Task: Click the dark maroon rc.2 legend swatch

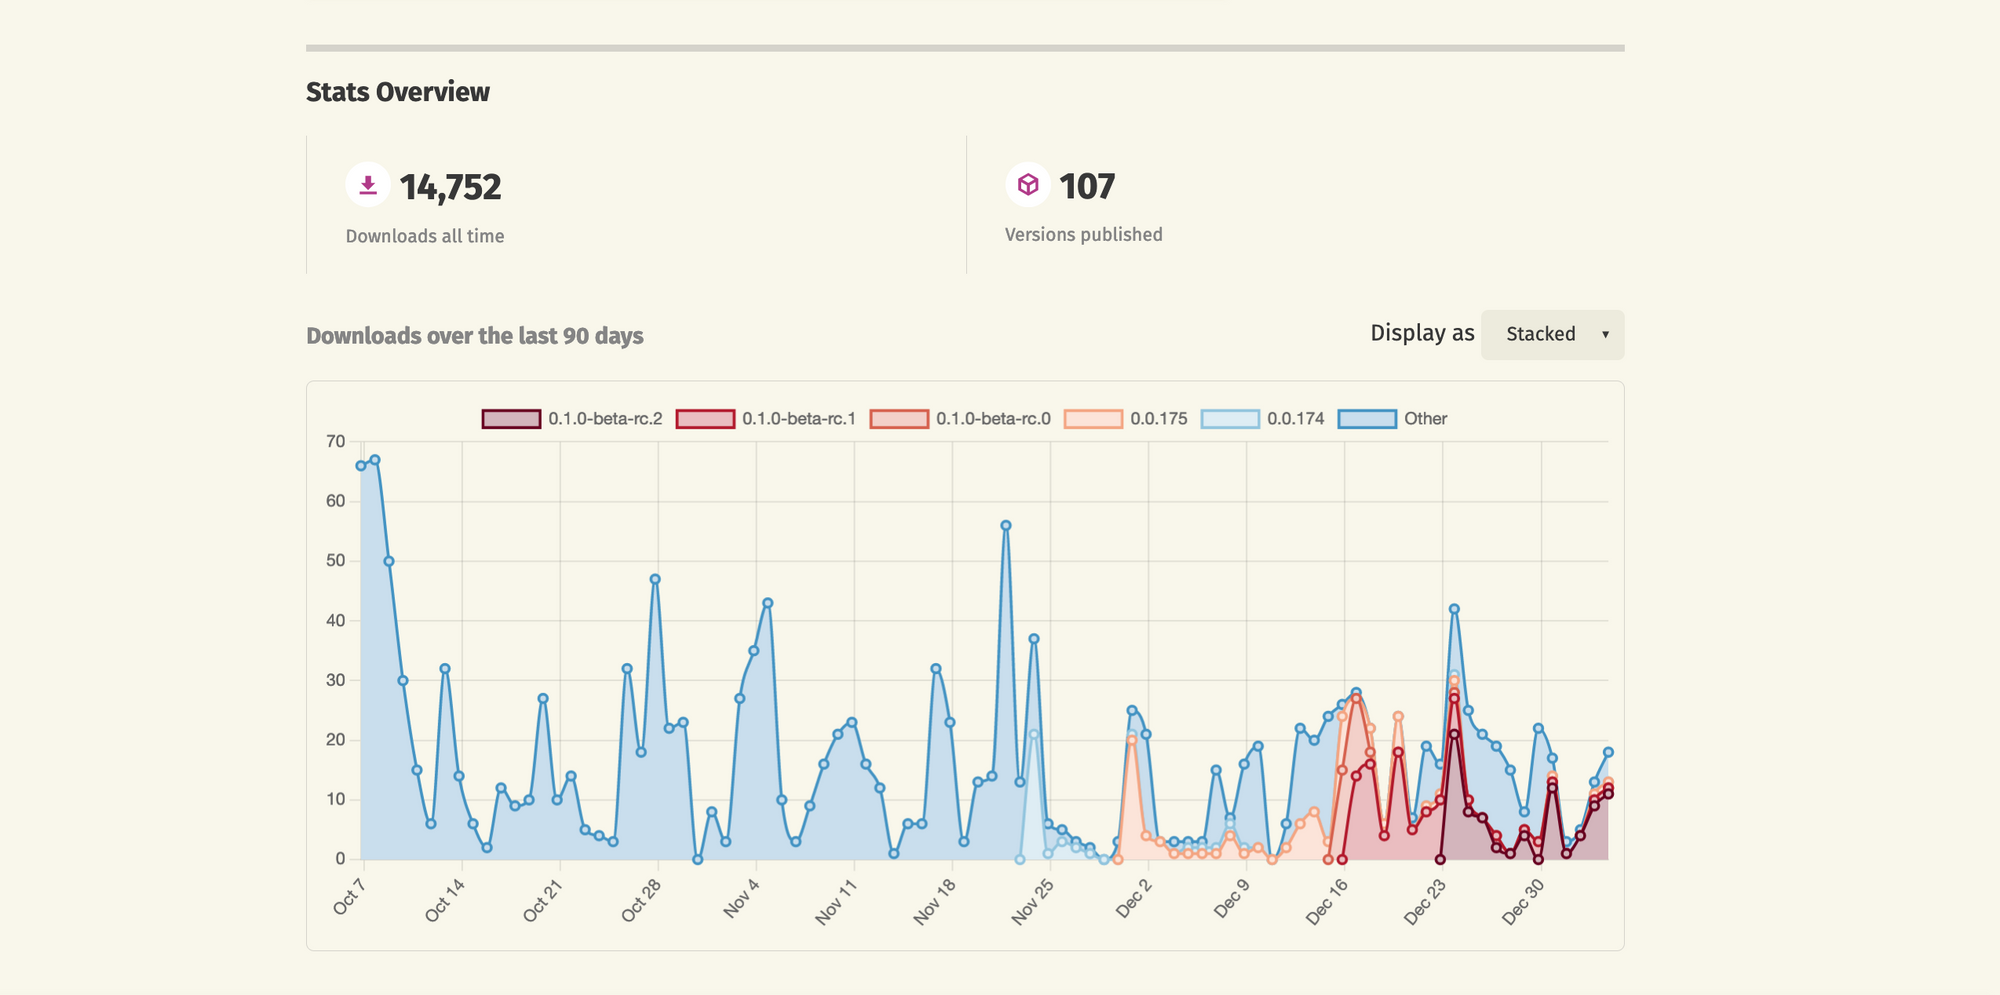Action: (x=511, y=419)
